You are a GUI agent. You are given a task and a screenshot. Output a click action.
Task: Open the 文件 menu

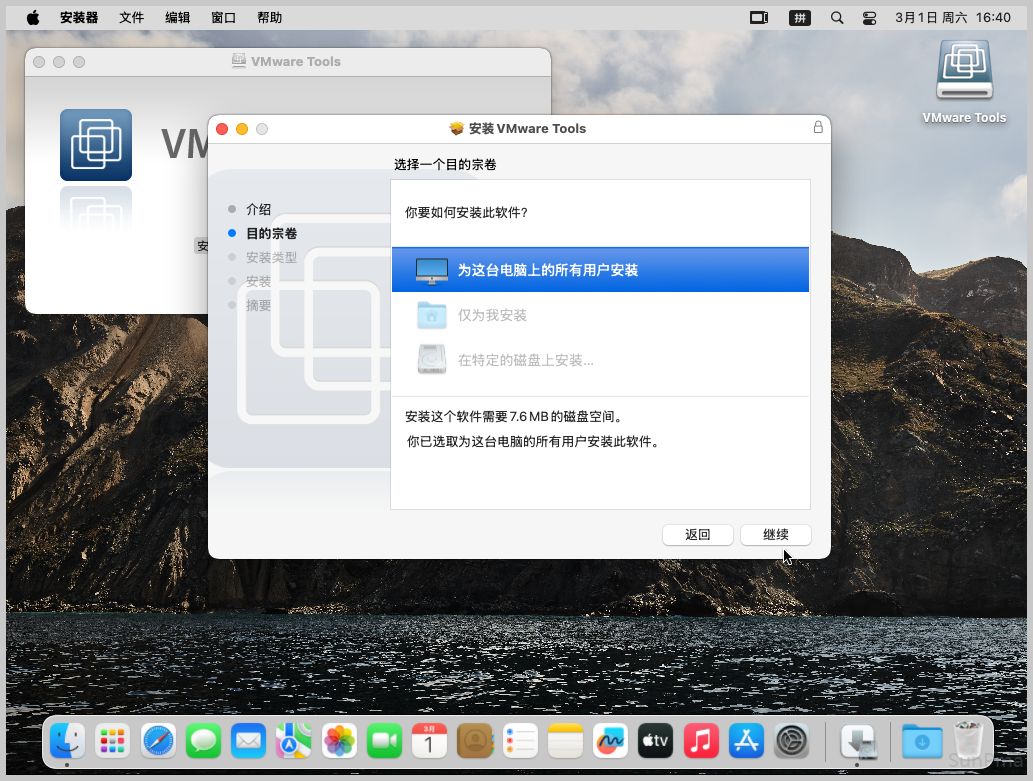tap(131, 18)
